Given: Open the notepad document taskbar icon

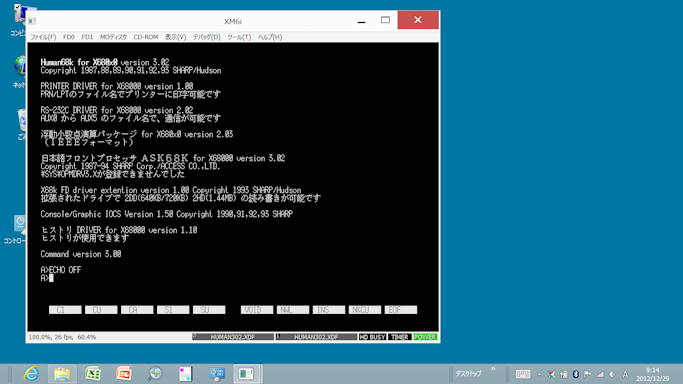Looking at the screenshot, I should pyautogui.click(x=185, y=374).
